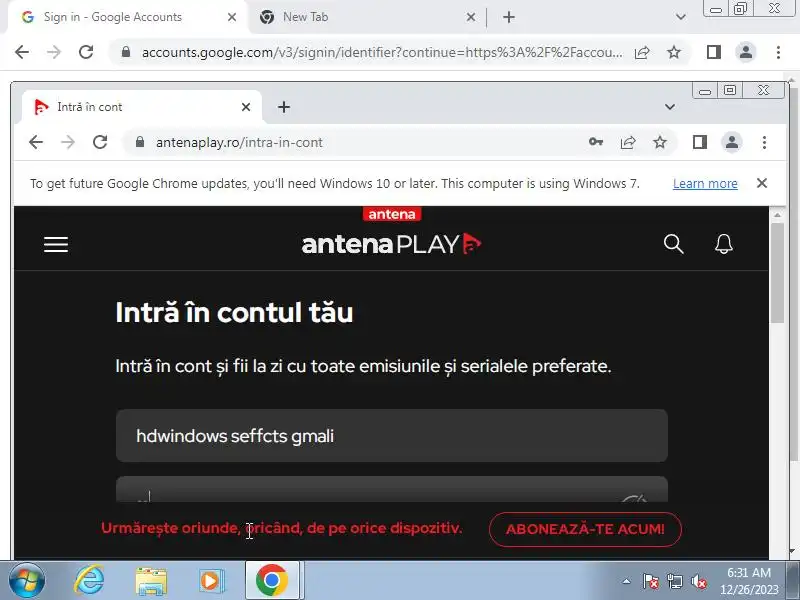This screenshot has height=600, width=800.
Task: Switch to the New Tab tab
Action: click(x=366, y=17)
